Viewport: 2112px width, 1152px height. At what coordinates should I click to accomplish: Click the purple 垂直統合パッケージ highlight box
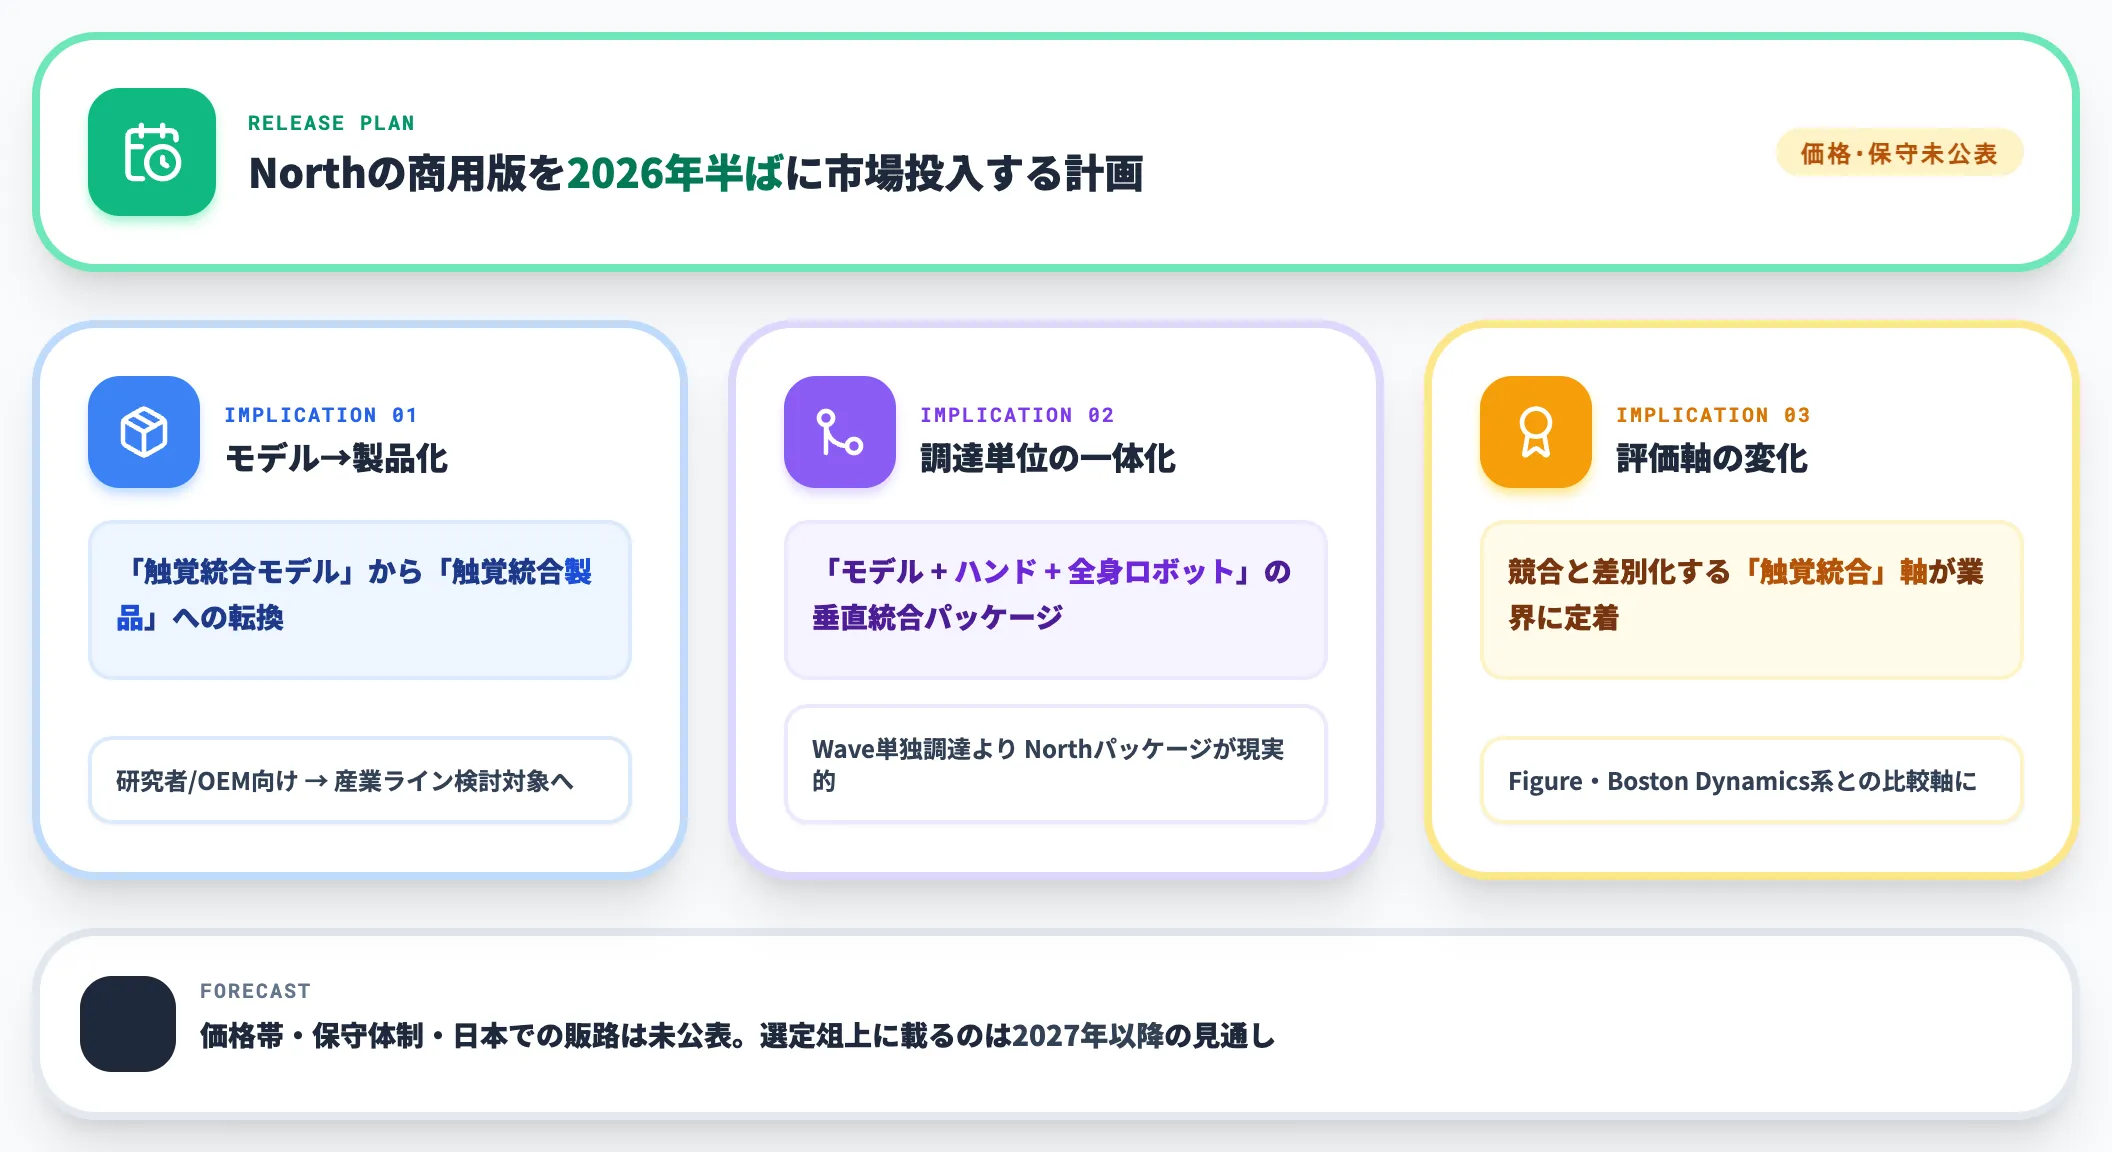1056,600
